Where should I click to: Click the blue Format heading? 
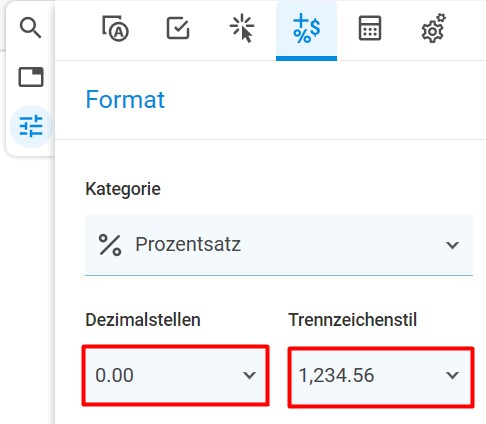click(125, 100)
